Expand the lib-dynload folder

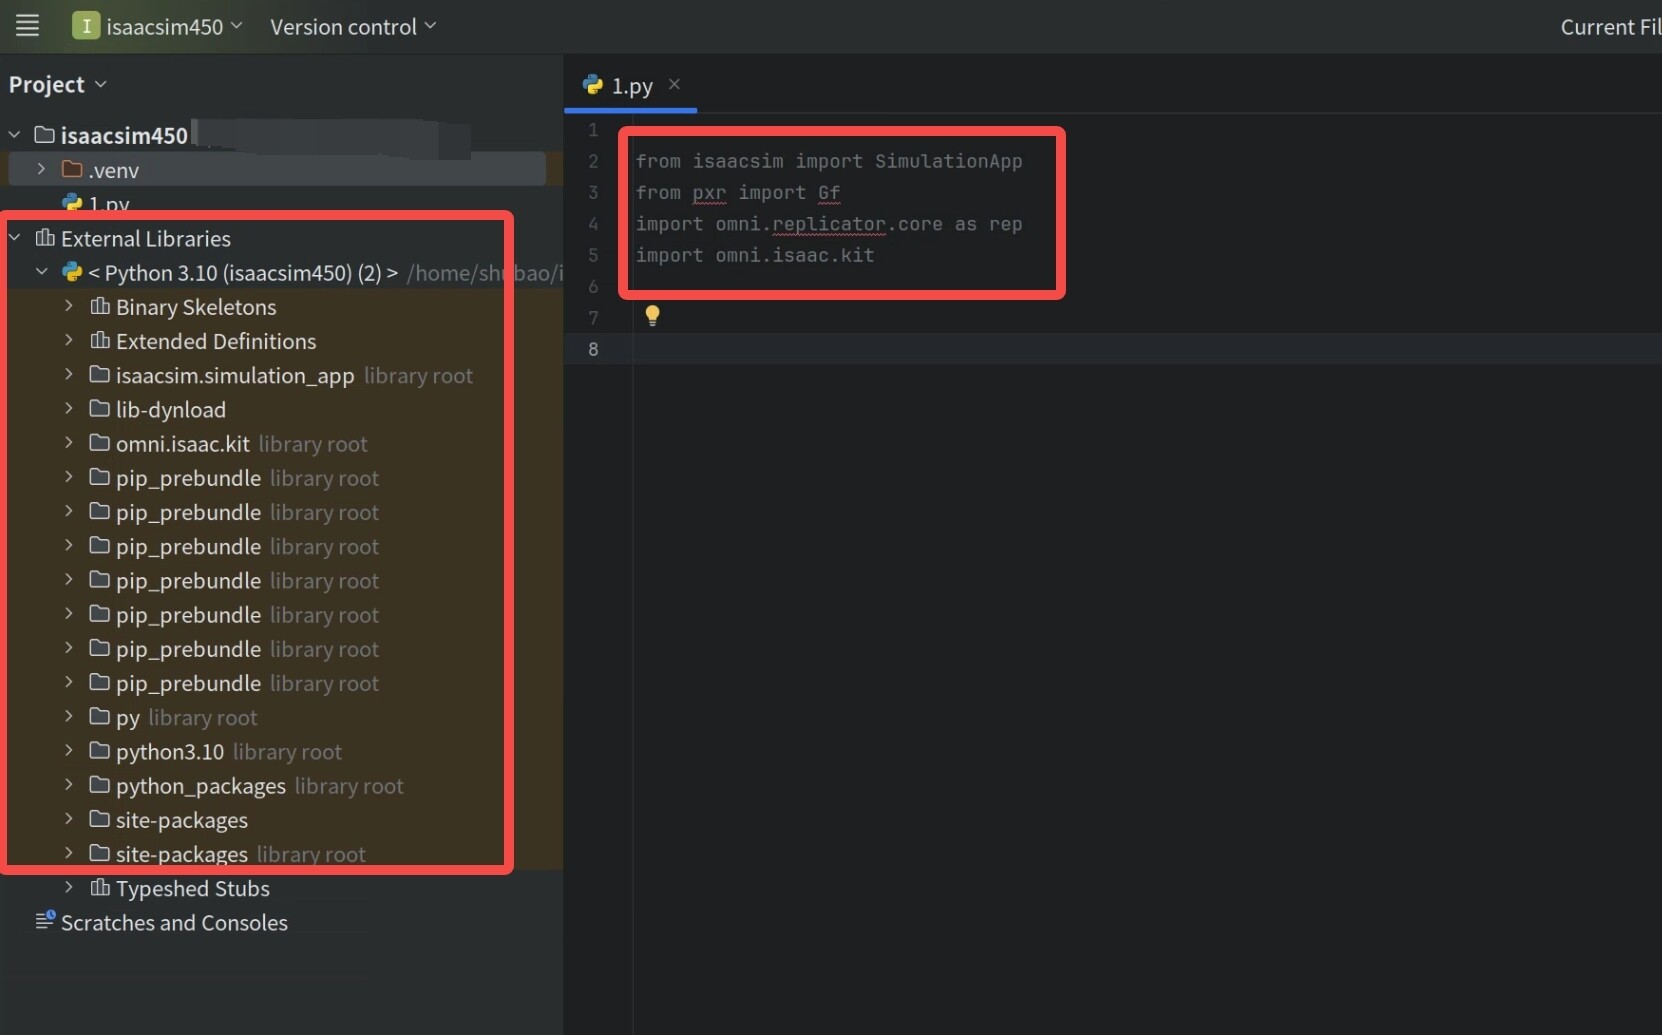(69, 409)
